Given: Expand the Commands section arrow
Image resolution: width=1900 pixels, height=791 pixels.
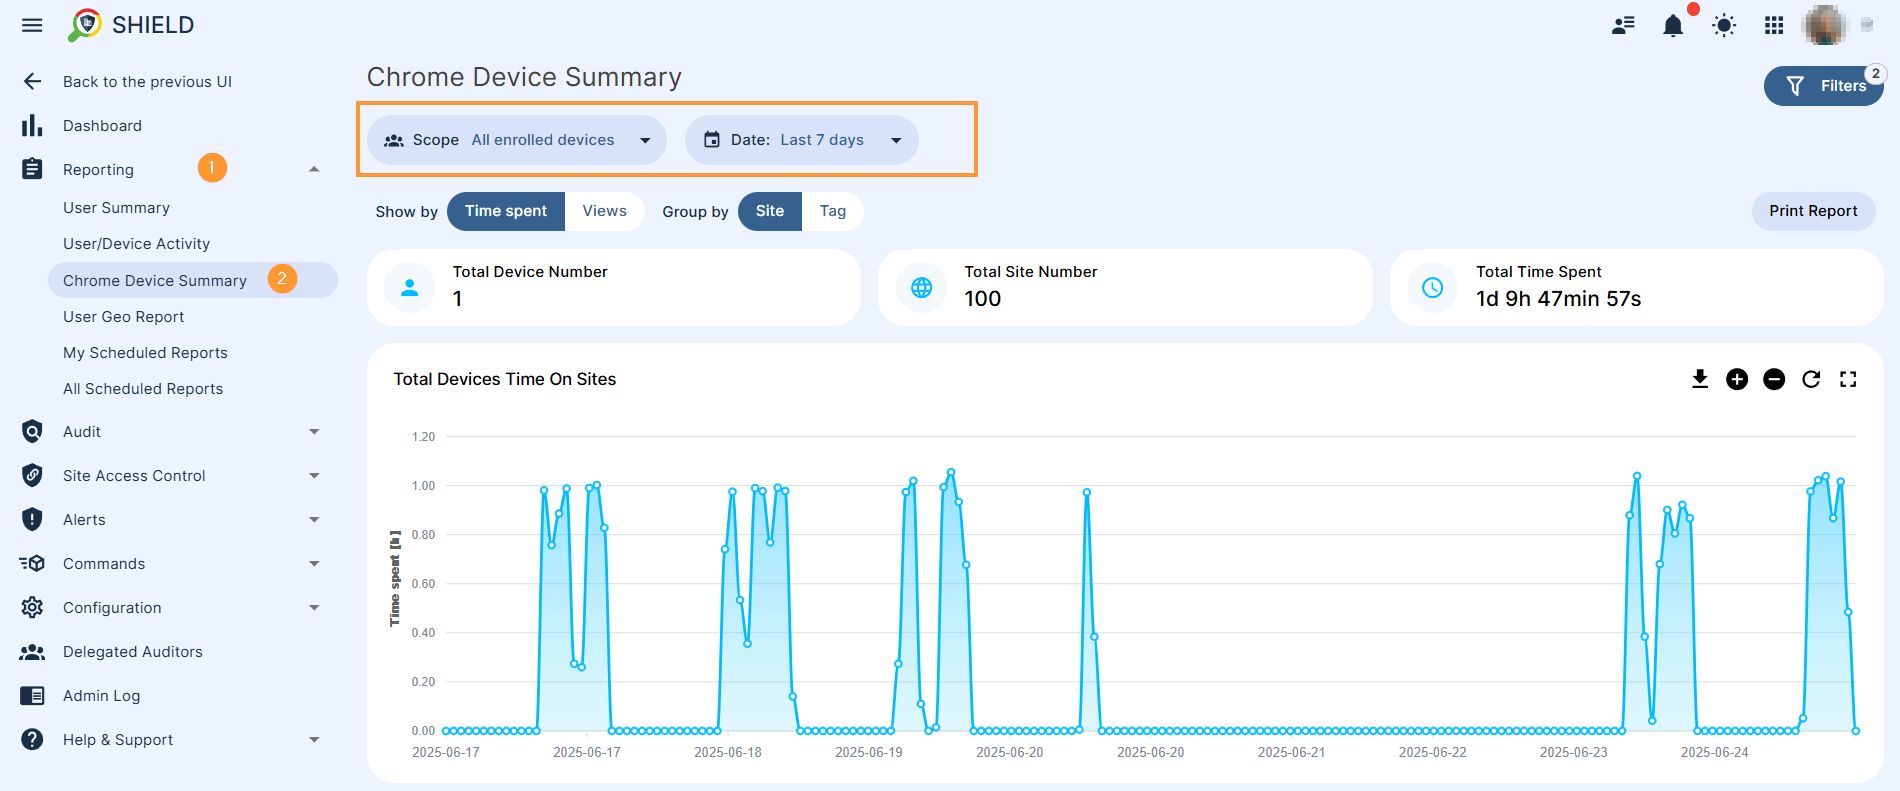Looking at the screenshot, I should point(314,563).
